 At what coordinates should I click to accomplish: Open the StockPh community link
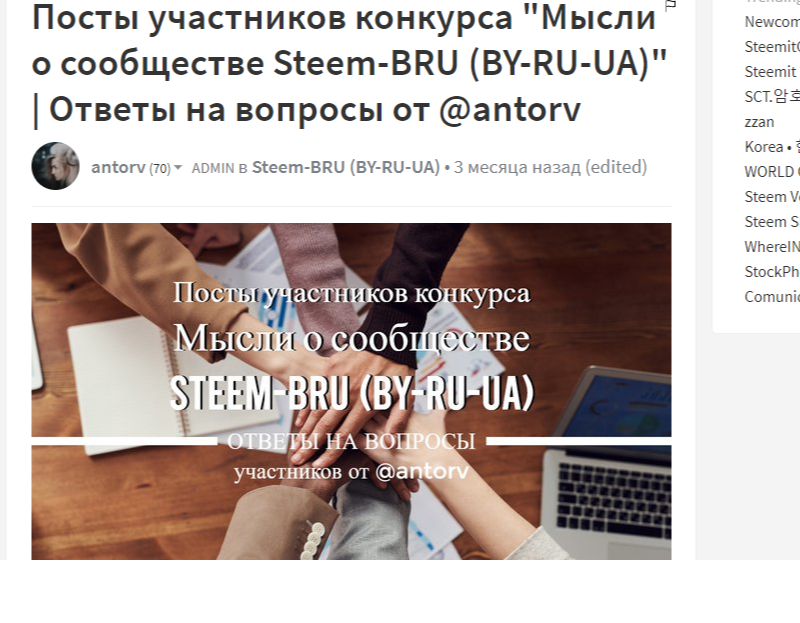coord(772,272)
